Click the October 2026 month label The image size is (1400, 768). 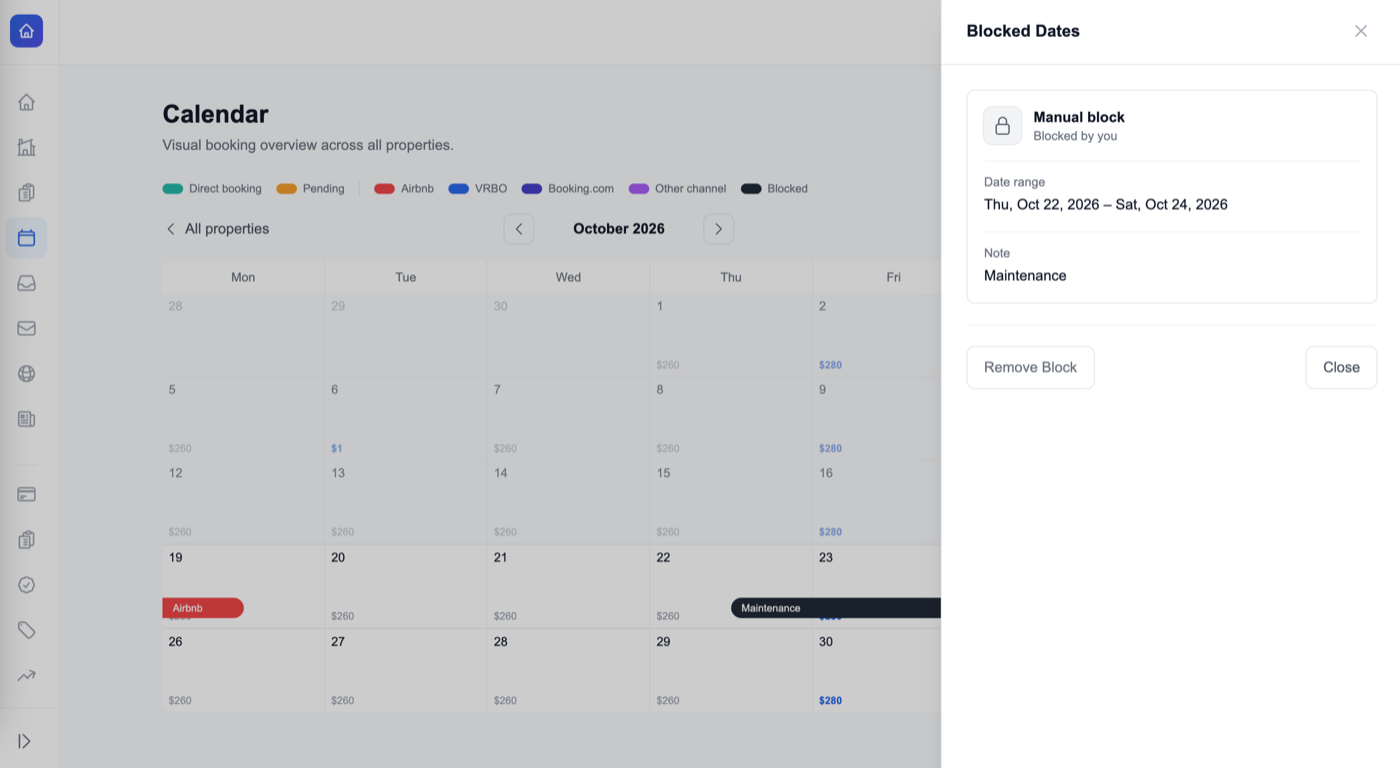[x=619, y=229]
